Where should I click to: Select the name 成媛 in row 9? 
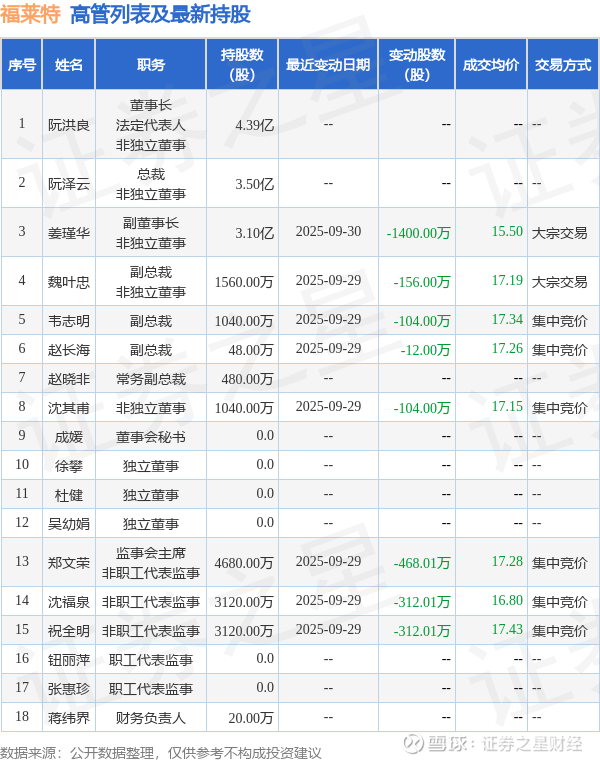pyautogui.click(x=69, y=437)
